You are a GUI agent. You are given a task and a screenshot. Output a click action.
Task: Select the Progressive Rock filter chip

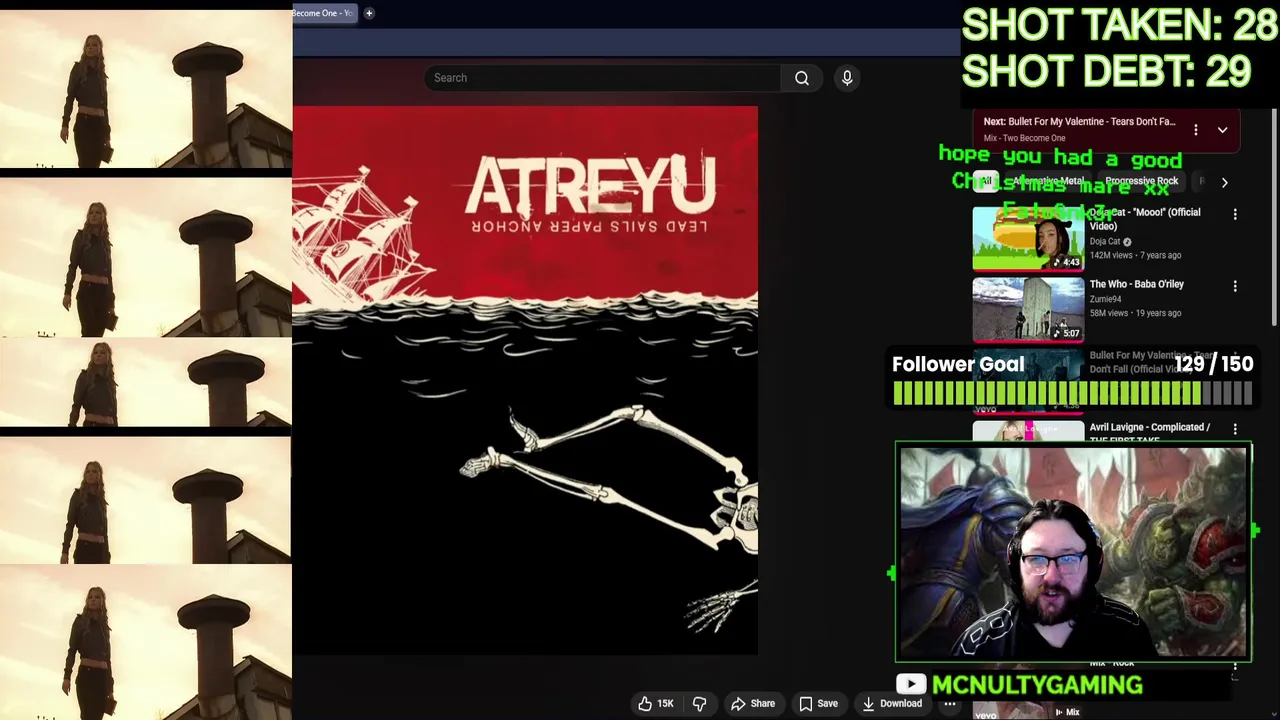[1141, 181]
